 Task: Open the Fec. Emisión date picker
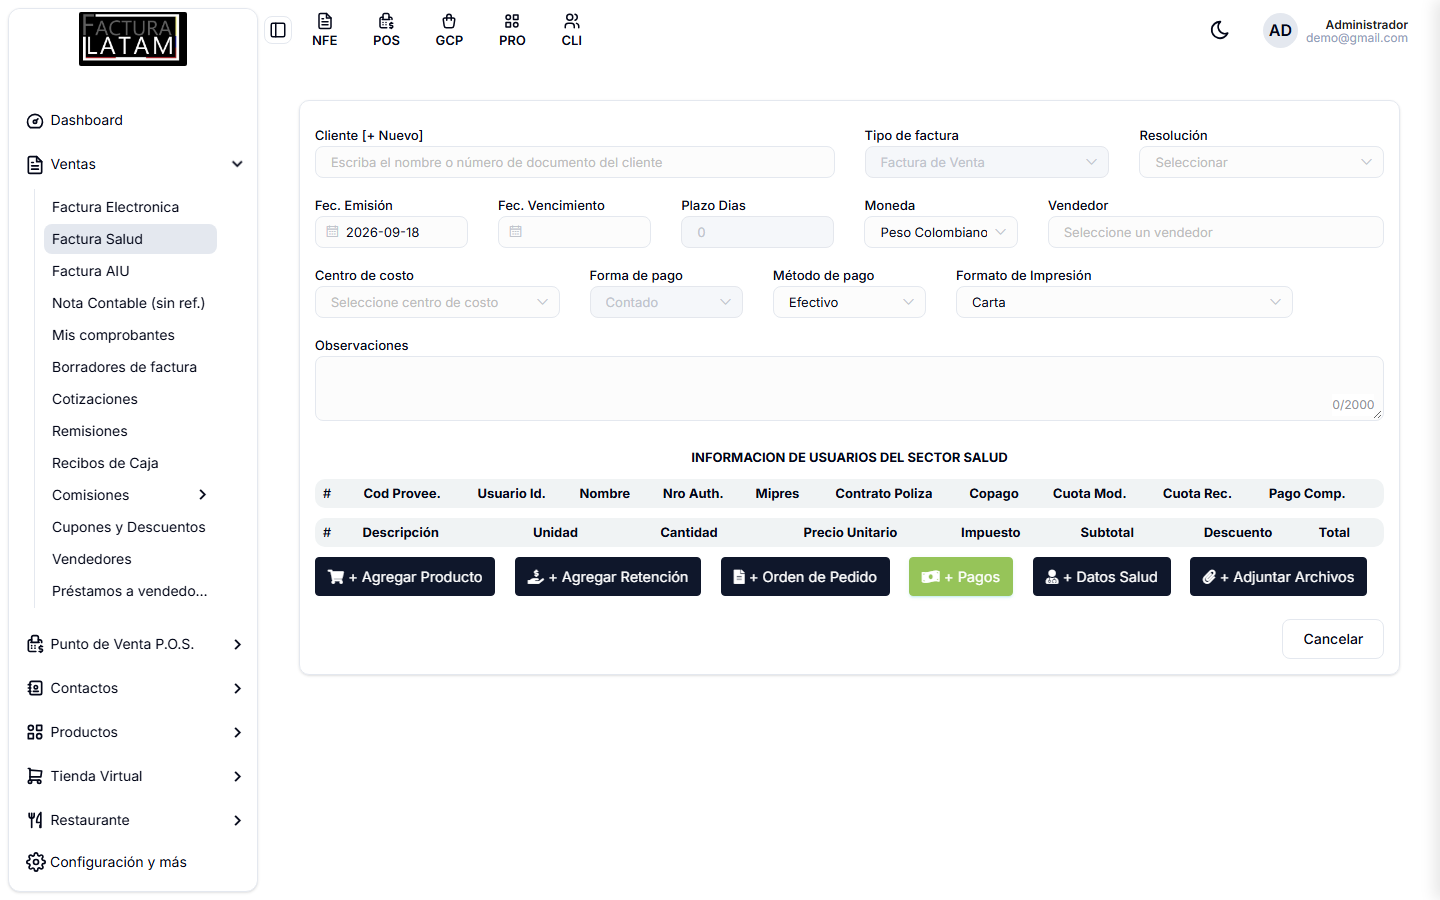pos(391,232)
